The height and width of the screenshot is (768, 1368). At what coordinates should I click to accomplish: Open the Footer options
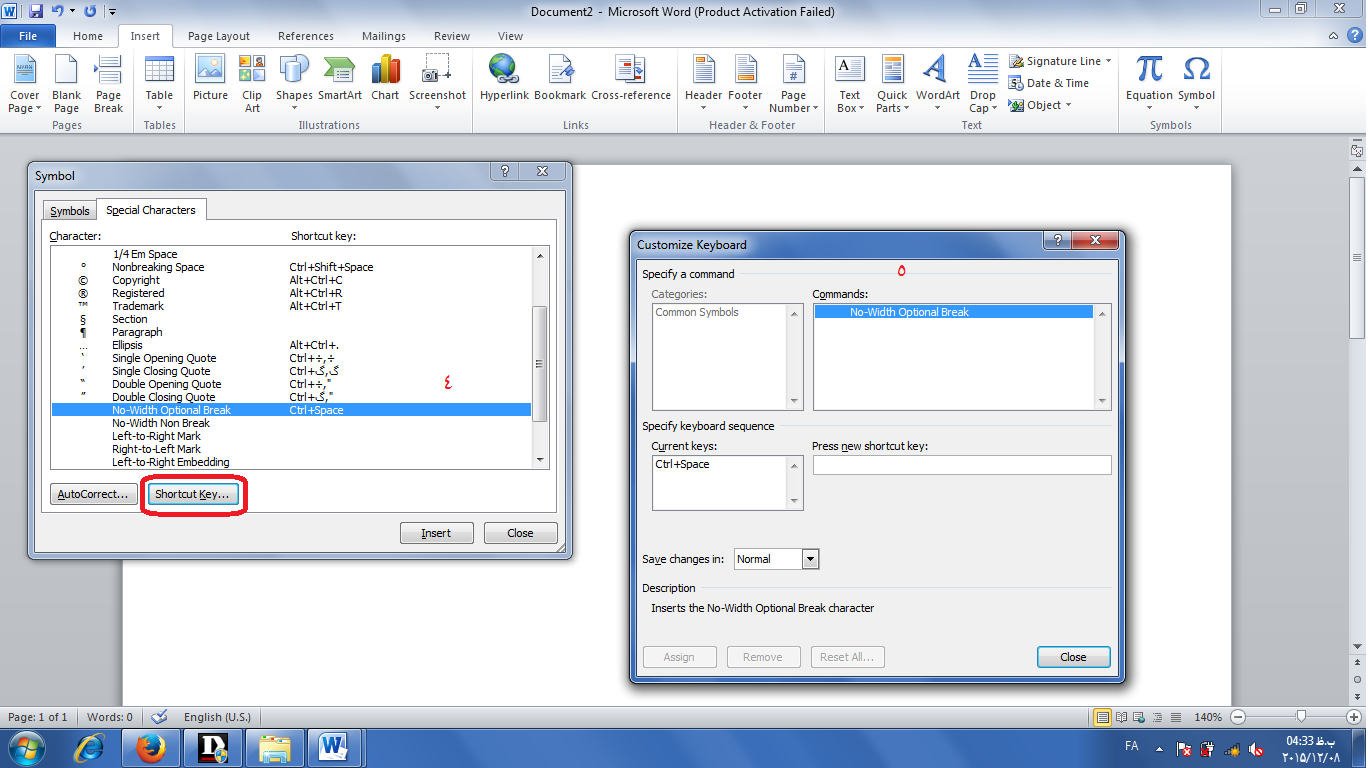coord(745,84)
